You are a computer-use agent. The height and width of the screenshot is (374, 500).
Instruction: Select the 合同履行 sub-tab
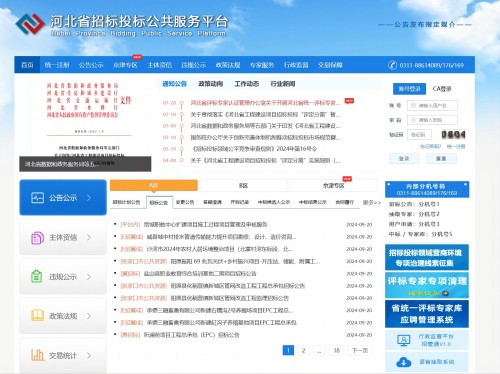point(344,202)
